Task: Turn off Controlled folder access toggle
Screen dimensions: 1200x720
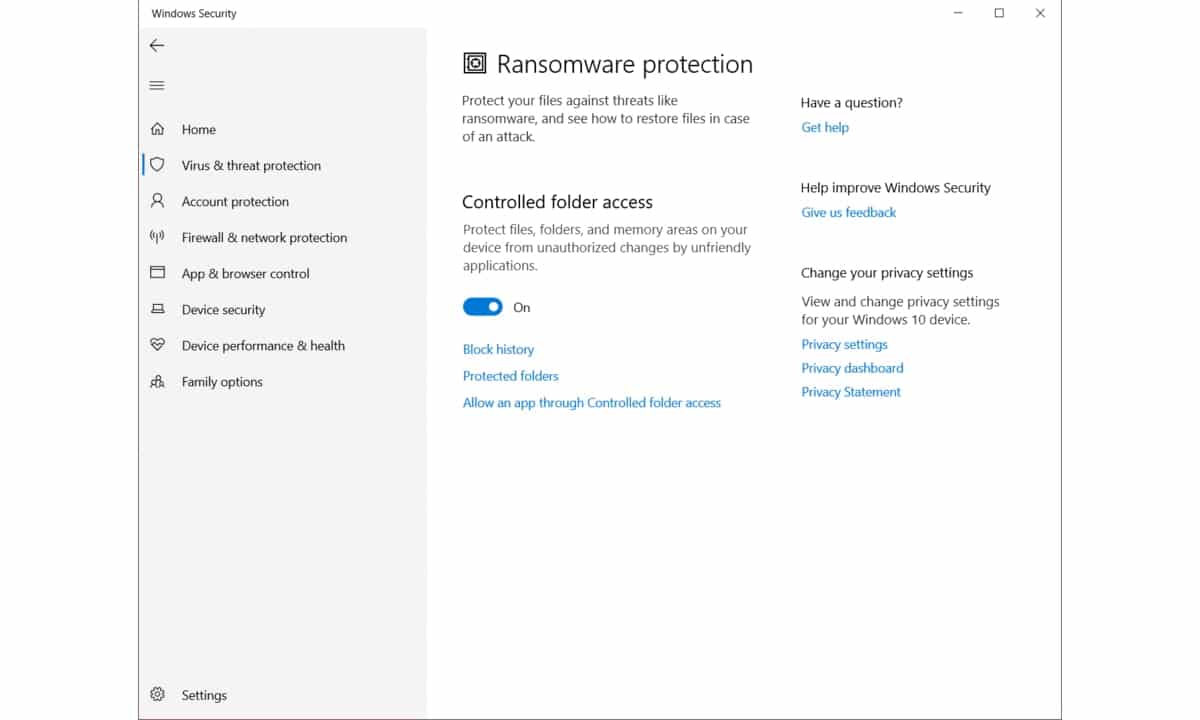Action: [x=482, y=307]
